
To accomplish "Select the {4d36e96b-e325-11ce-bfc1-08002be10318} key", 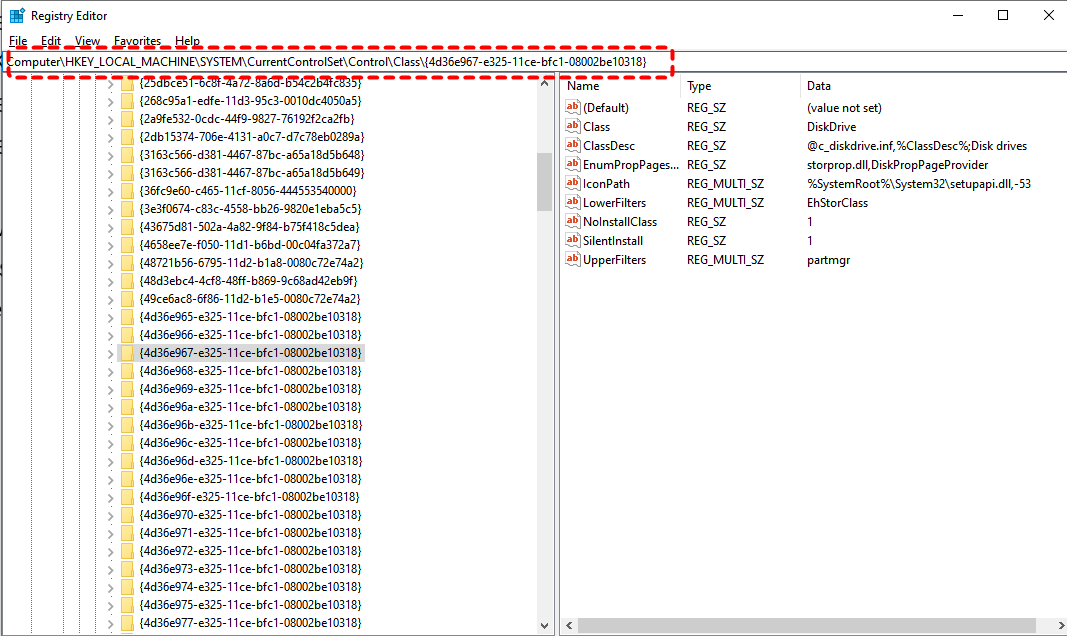I will point(250,425).
